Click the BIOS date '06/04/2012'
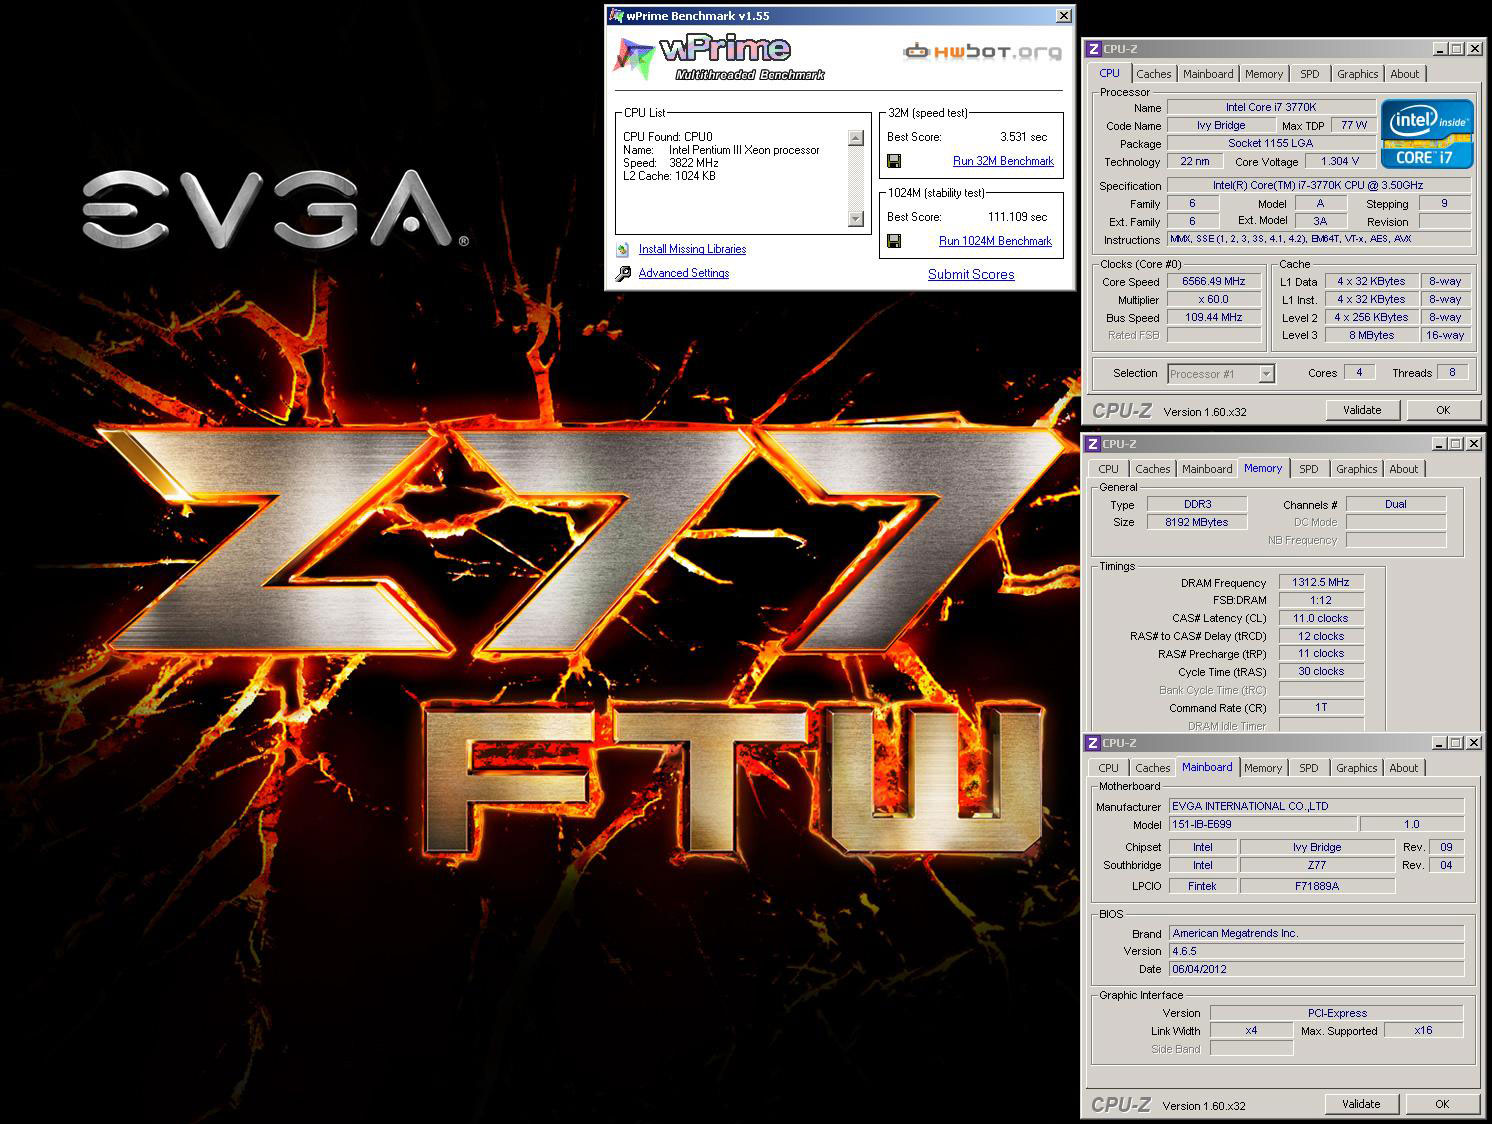1492x1124 pixels. tap(1316, 969)
